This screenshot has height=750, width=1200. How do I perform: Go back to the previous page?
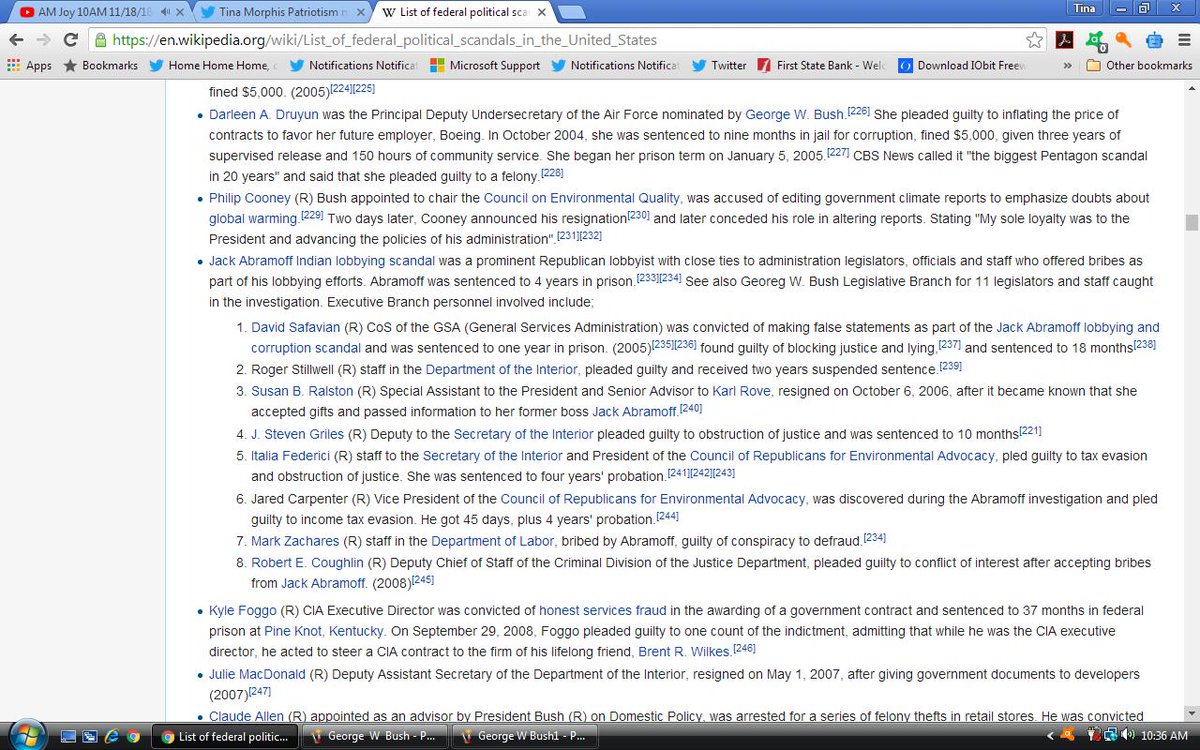(x=15, y=40)
